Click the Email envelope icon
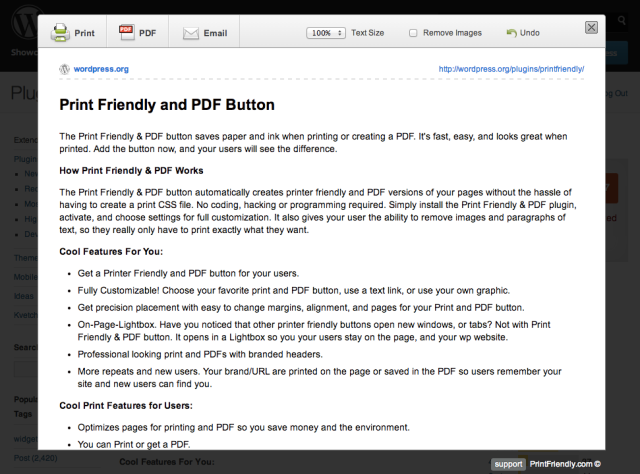 pyautogui.click(x=191, y=32)
